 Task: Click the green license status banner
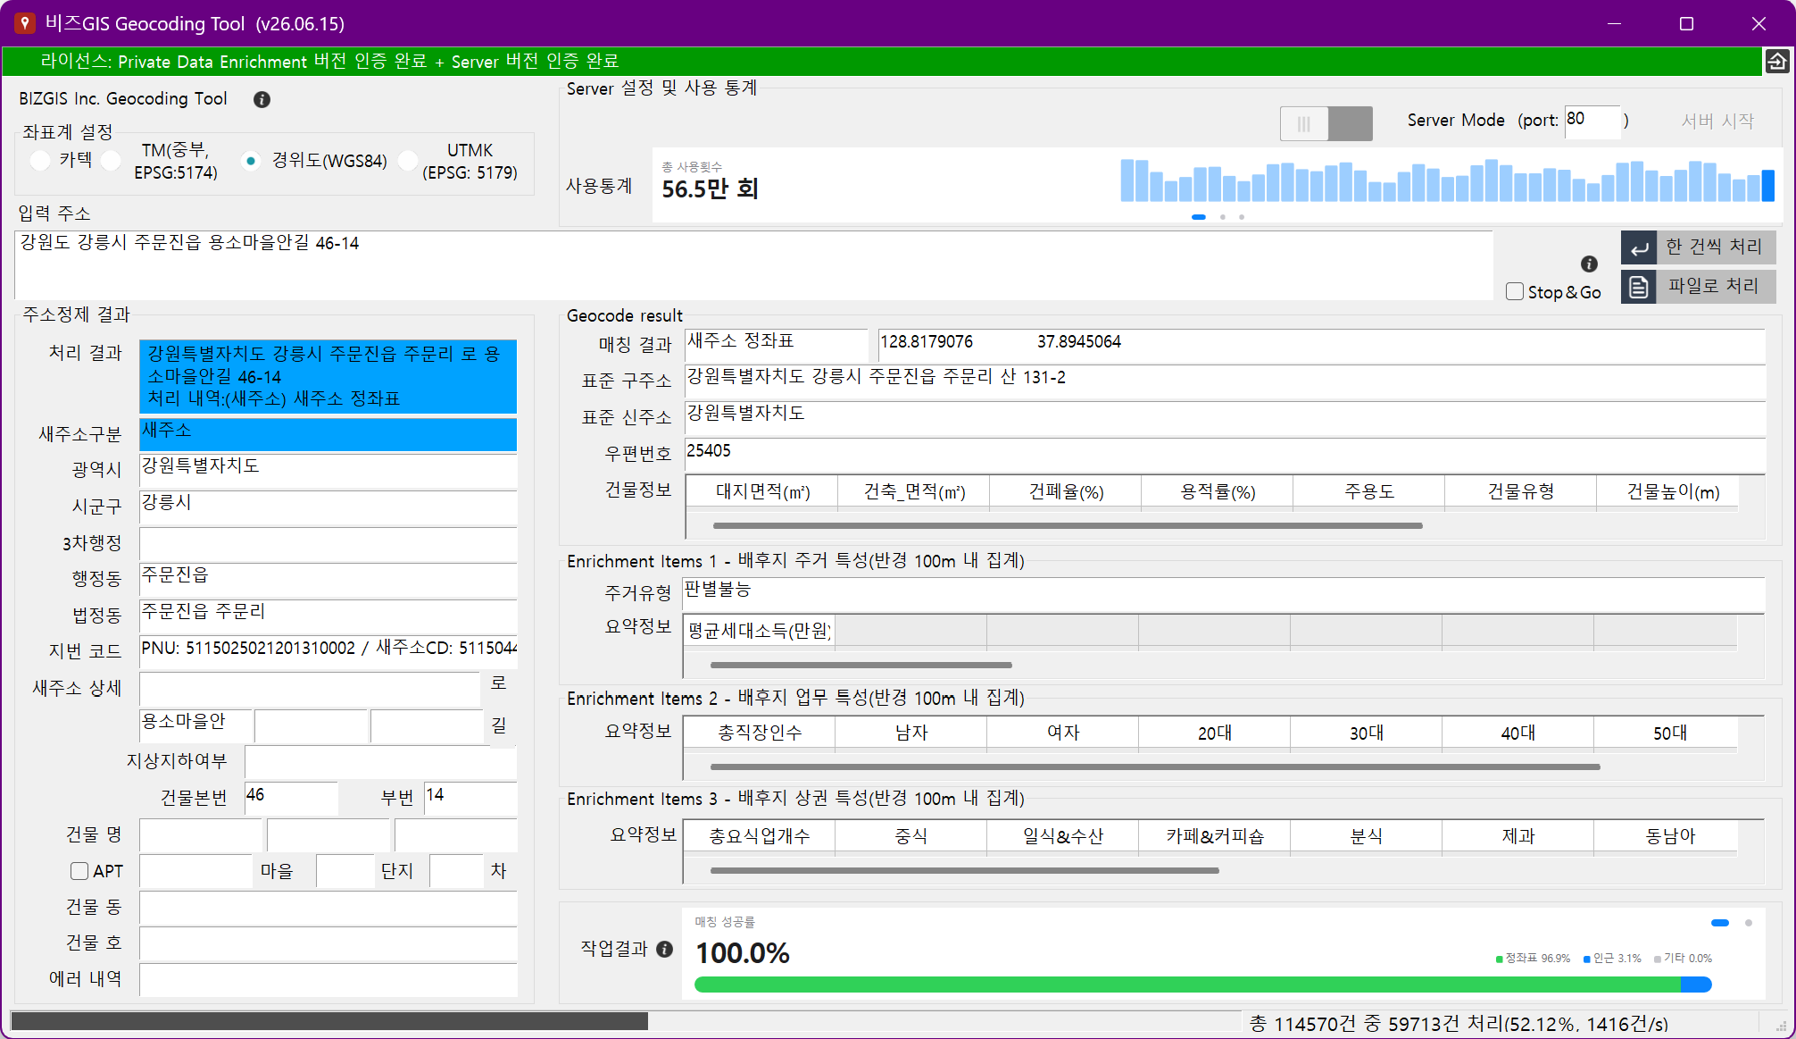point(882,61)
